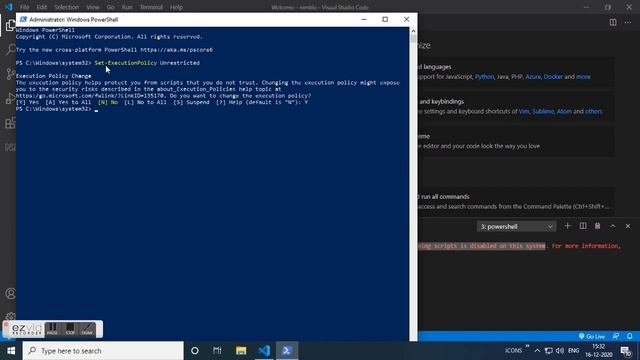The height and width of the screenshot is (360, 640).
Task: Click the 'Set-ExecutionPolicy Unrestricted' command text
Action: pos(147,63)
